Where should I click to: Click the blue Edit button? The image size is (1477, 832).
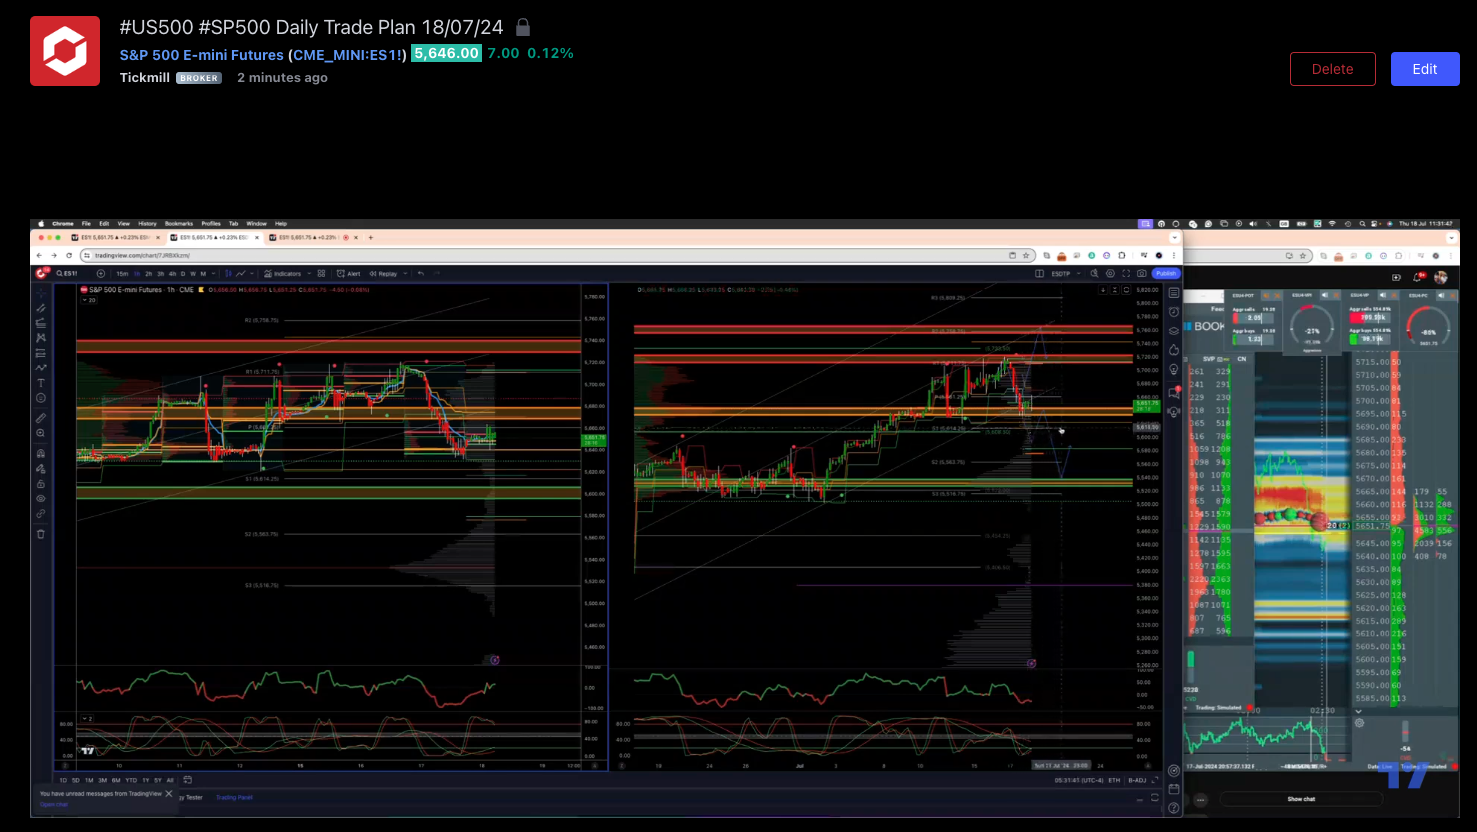pyautogui.click(x=1425, y=69)
